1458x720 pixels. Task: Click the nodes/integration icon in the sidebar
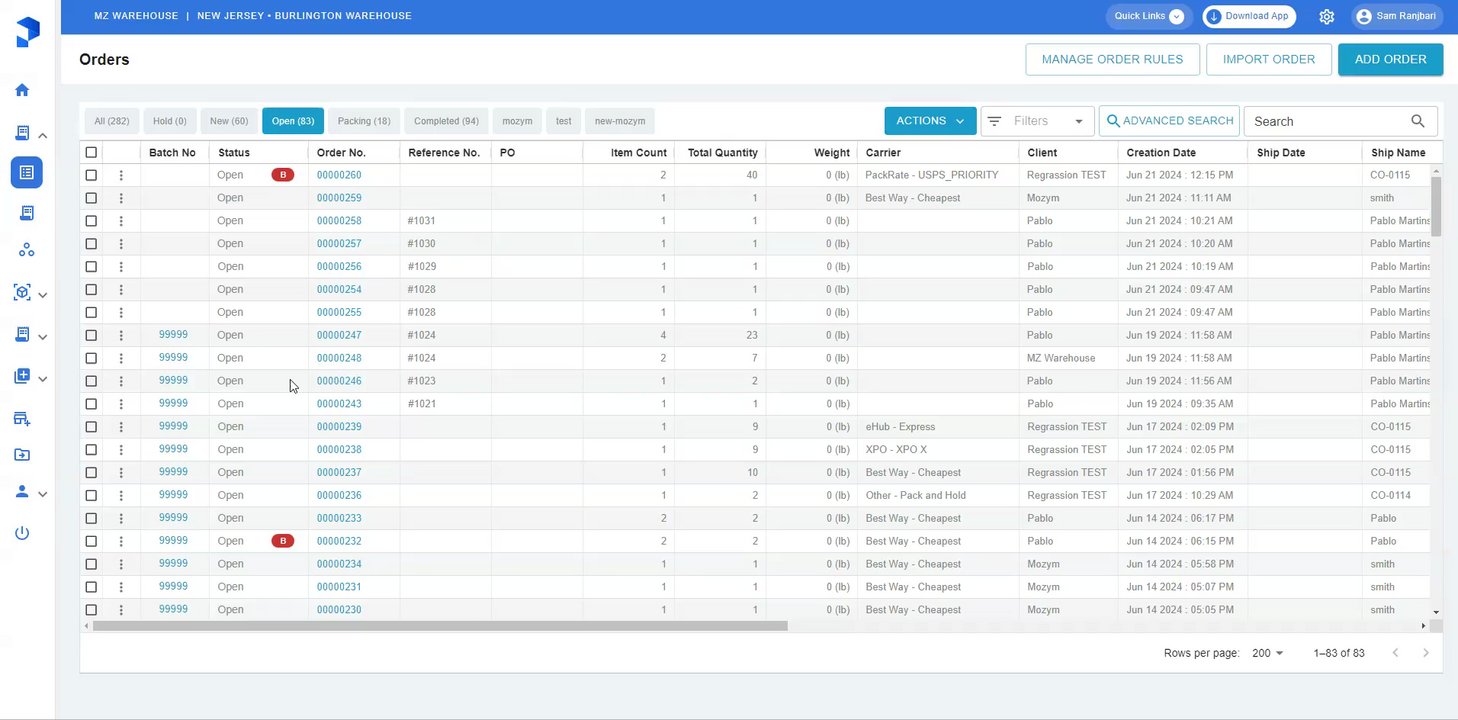click(x=27, y=250)
